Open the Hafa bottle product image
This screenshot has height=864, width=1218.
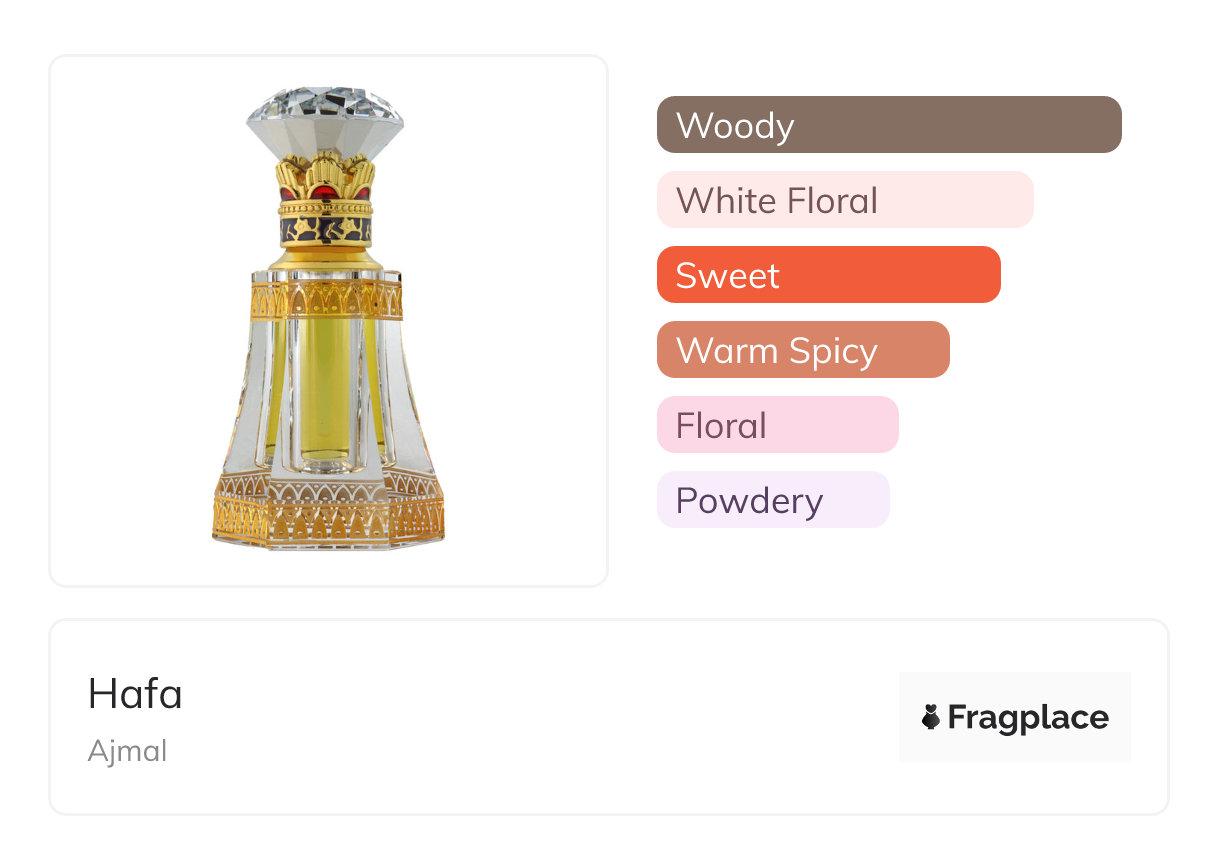(328, 320)
